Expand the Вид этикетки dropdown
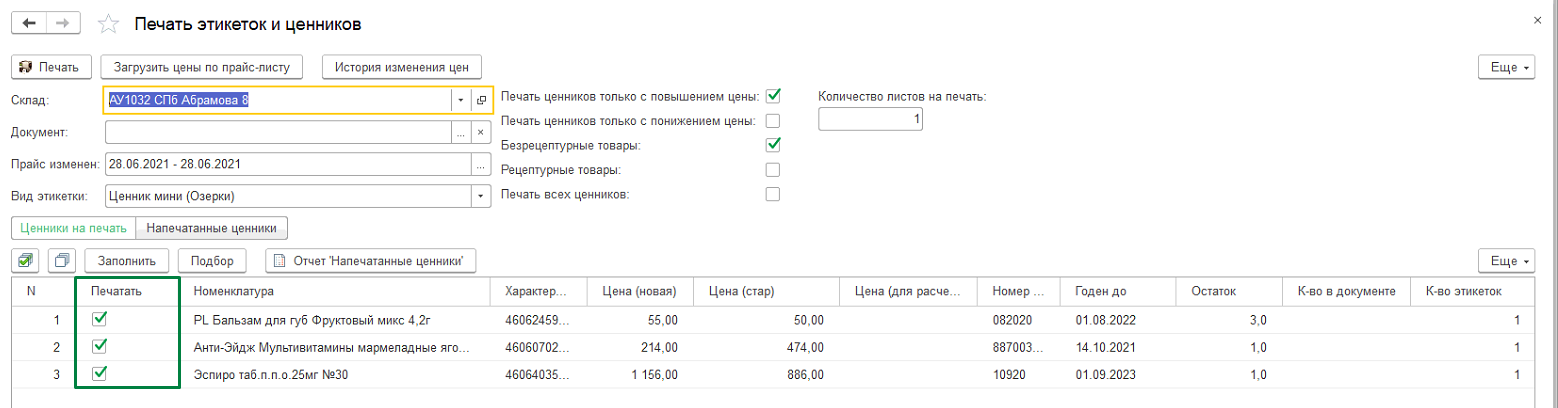The height and width of the screenshot is (408, 1558). 481,196
